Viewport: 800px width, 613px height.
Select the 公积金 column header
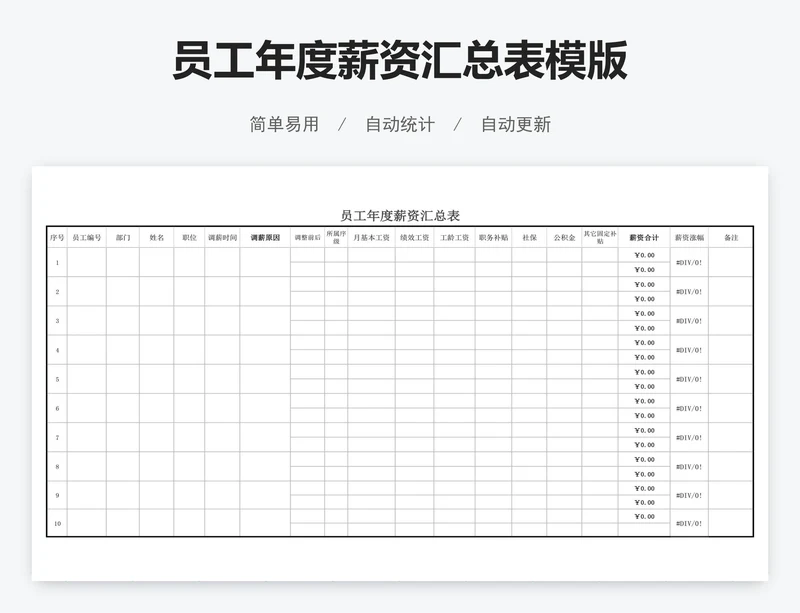[564, 238]
